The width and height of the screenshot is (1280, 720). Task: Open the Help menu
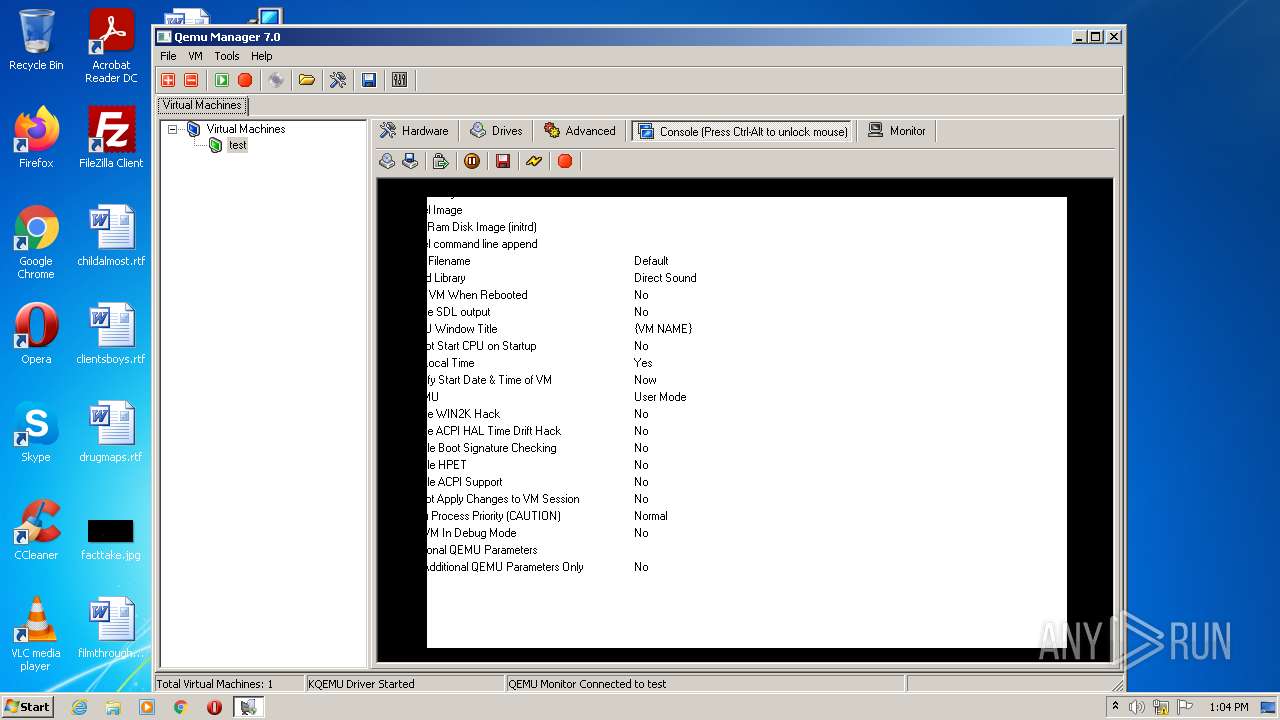tap(261, 56)
